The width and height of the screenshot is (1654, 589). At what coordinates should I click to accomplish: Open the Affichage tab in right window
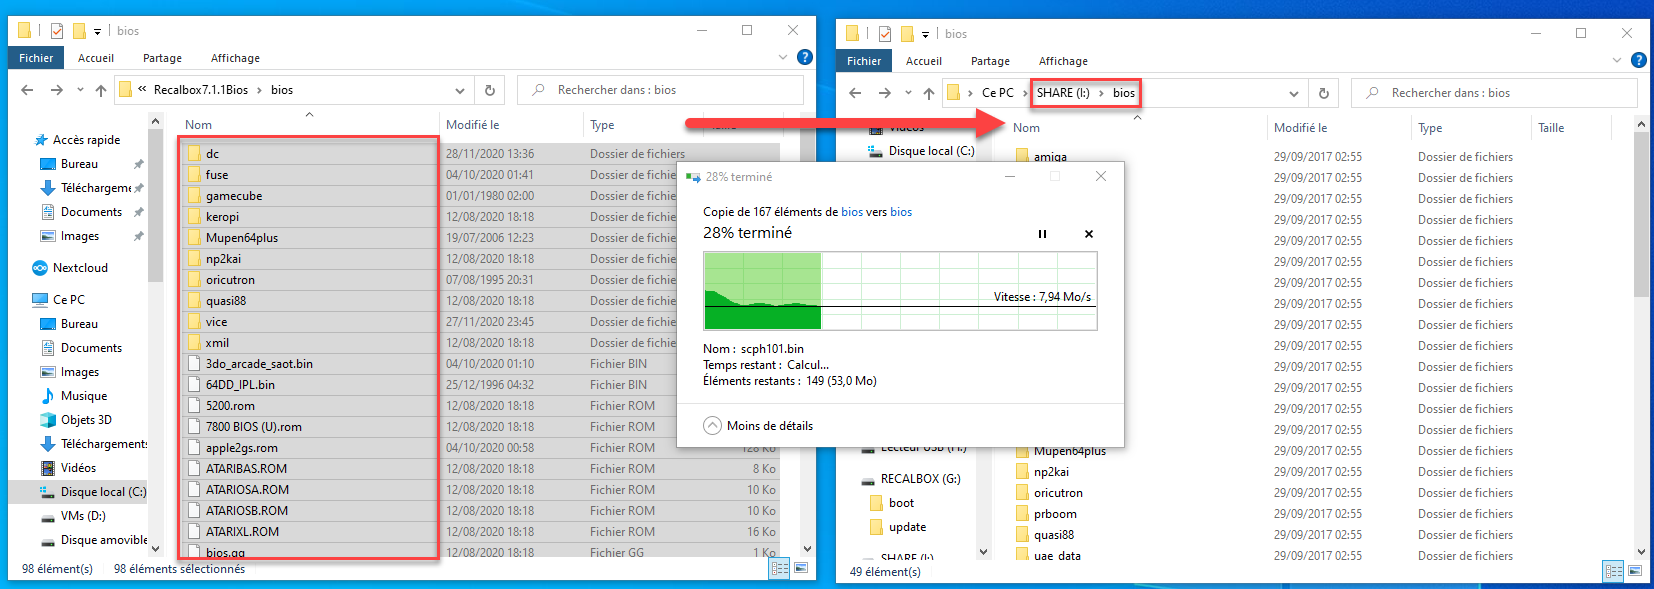(x=1063, y=61)
